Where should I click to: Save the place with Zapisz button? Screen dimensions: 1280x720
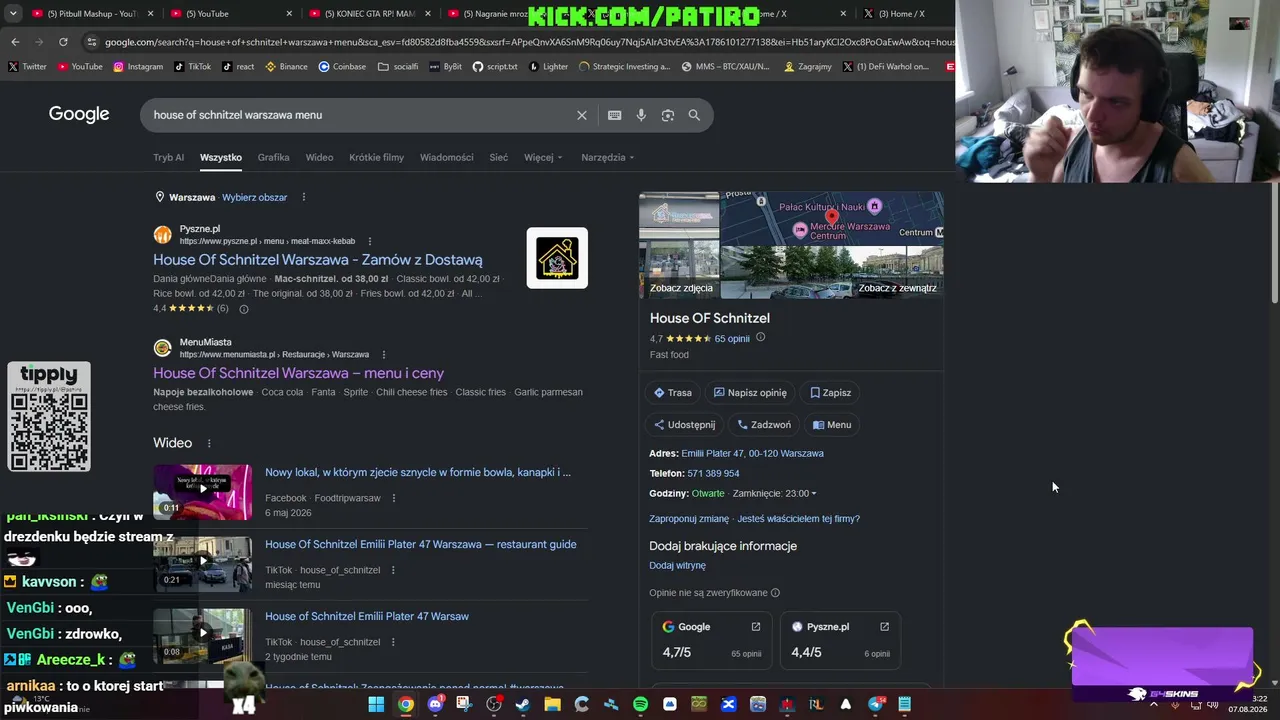point(830,393)
